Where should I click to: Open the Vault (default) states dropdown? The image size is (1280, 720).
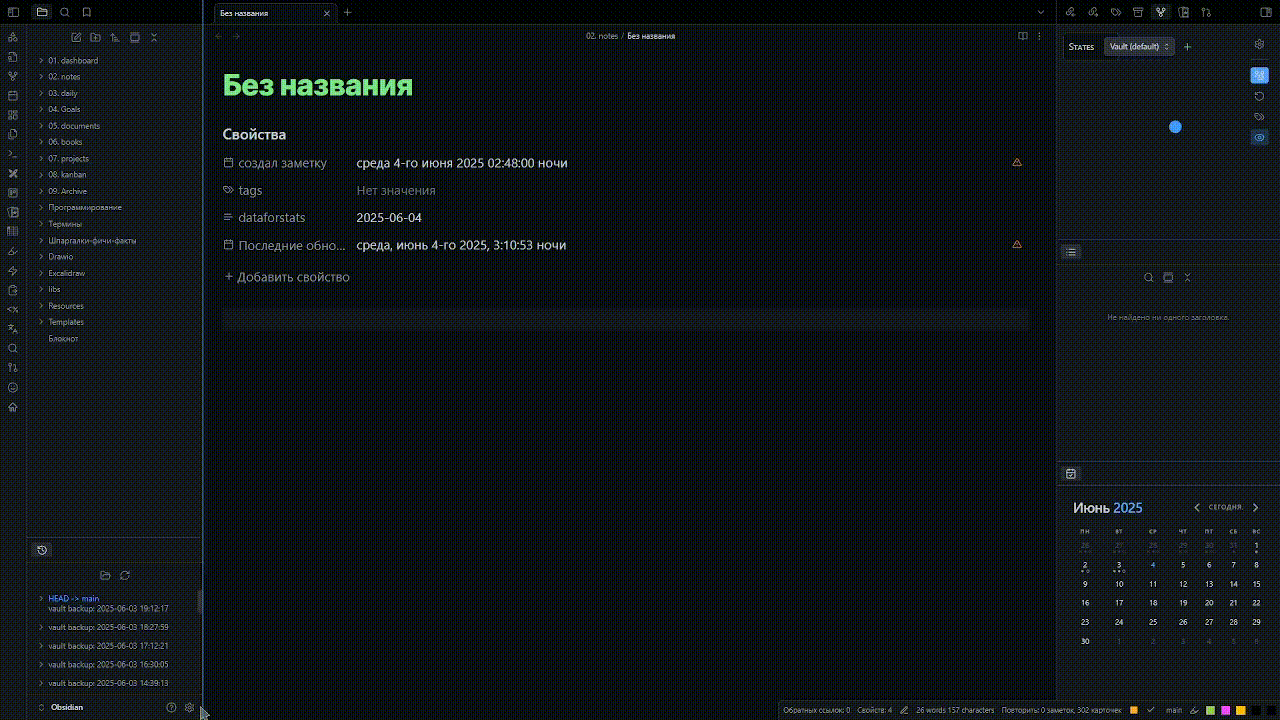pos(1139,47)
